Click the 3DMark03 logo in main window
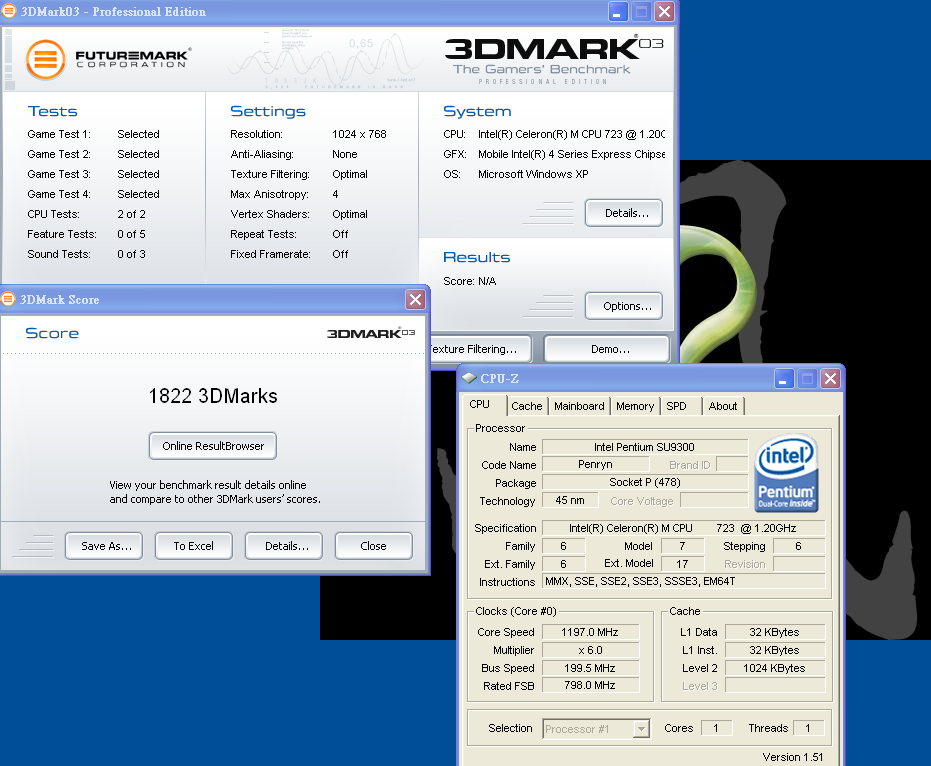Image resolution: width=931 pixels, height=766 pixels. coord(553,60)
